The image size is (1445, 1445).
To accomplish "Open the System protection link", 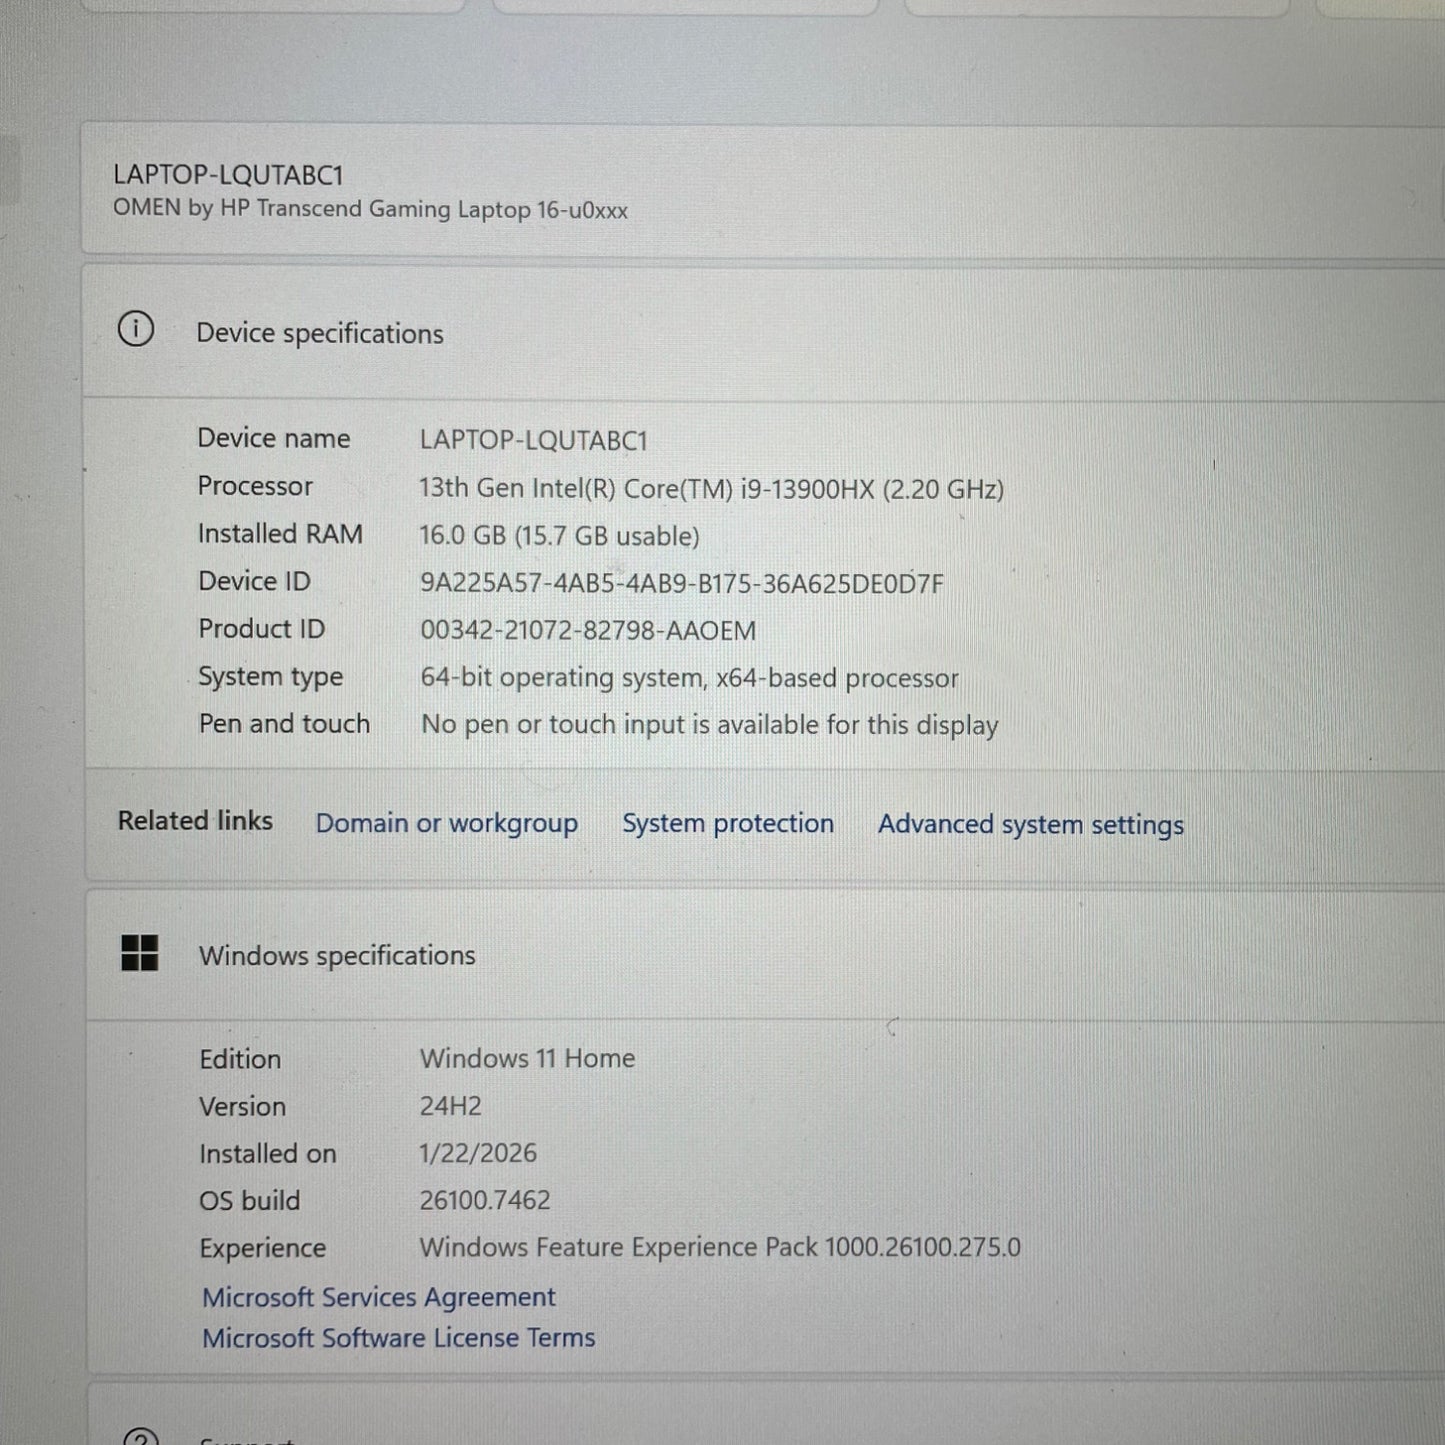I will point(727,823).
